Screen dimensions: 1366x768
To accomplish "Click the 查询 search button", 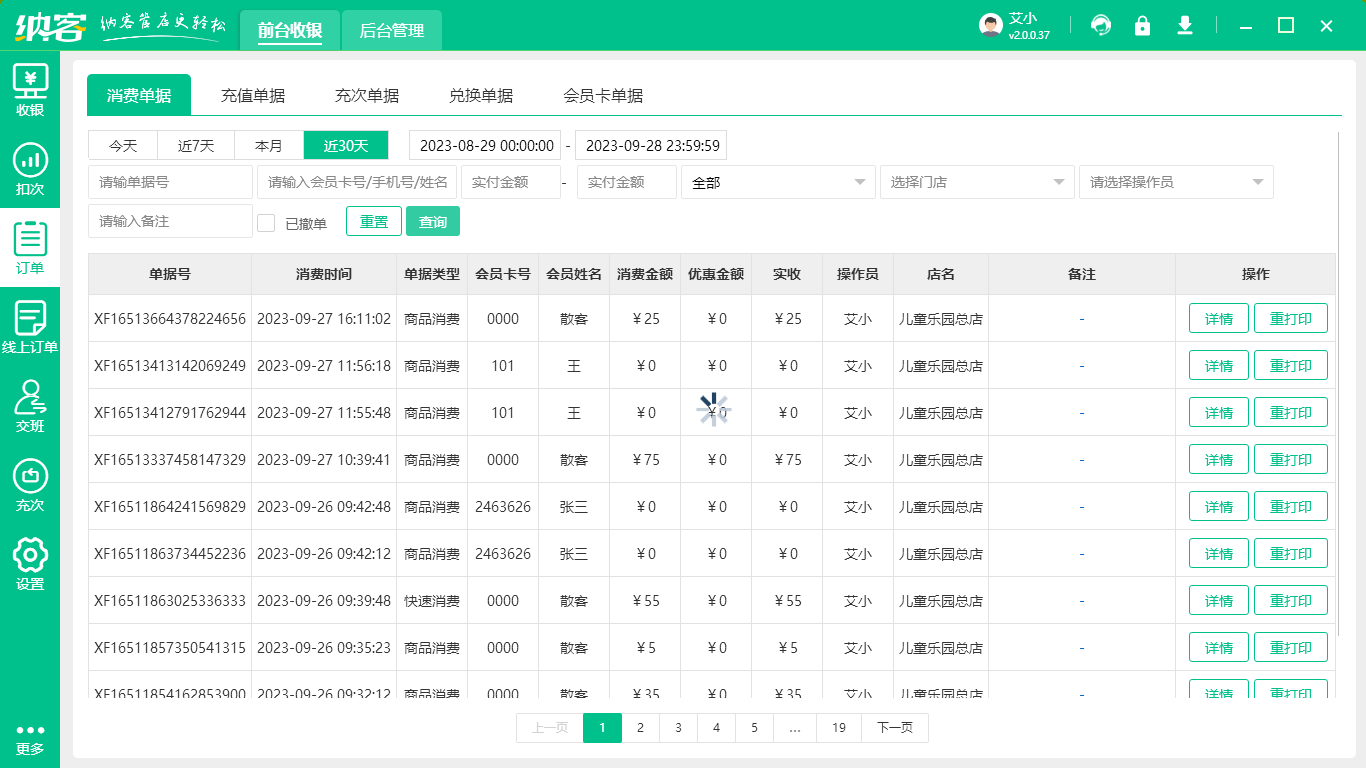I will tap(433, 221).
